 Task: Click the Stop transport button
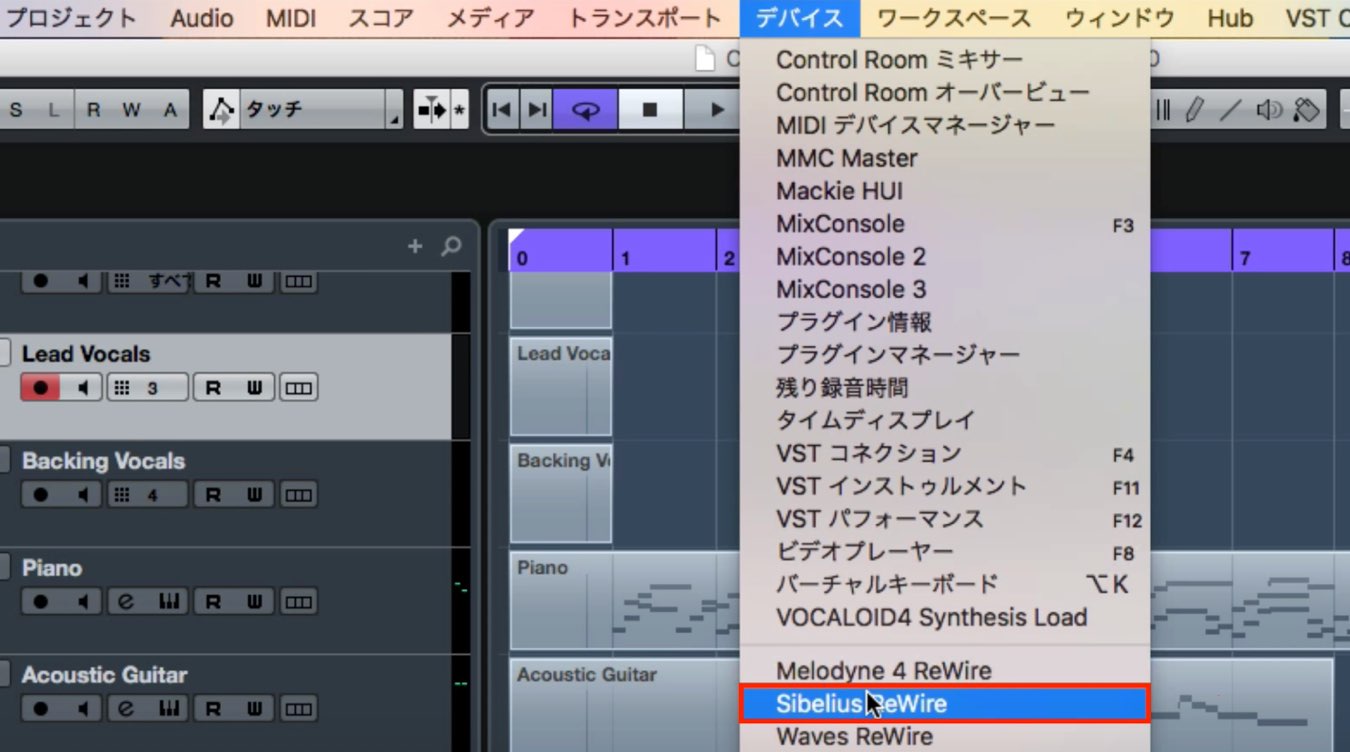(x=650, y=110)
